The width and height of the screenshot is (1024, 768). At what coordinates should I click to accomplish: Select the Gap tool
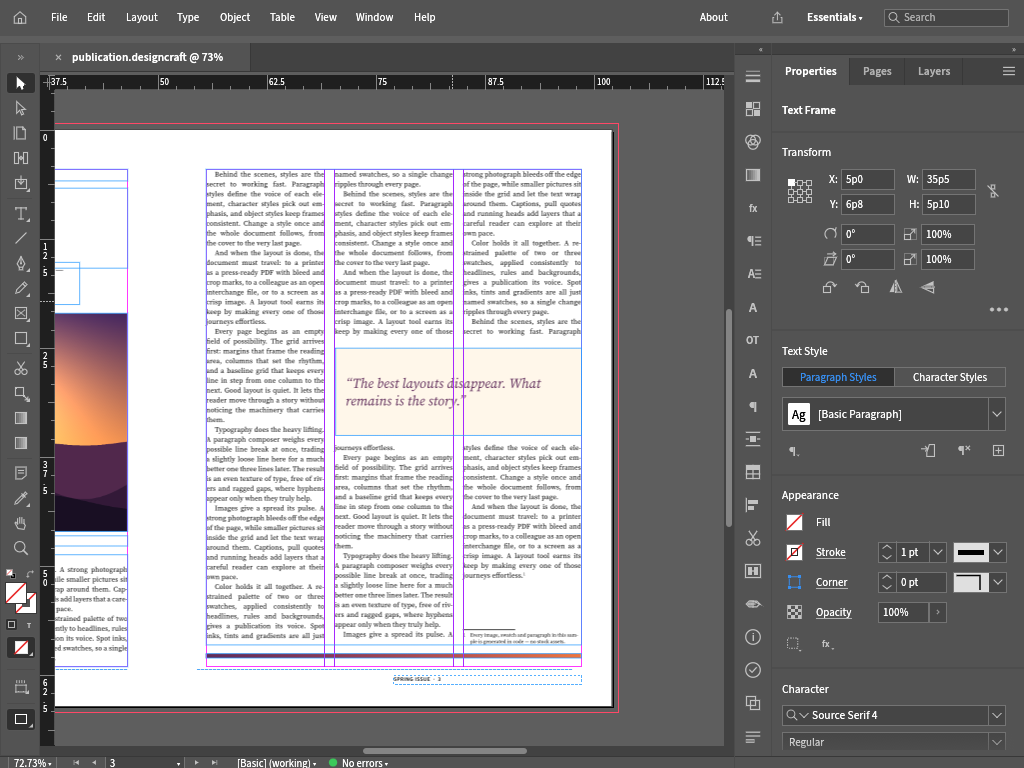pos(20,157)
